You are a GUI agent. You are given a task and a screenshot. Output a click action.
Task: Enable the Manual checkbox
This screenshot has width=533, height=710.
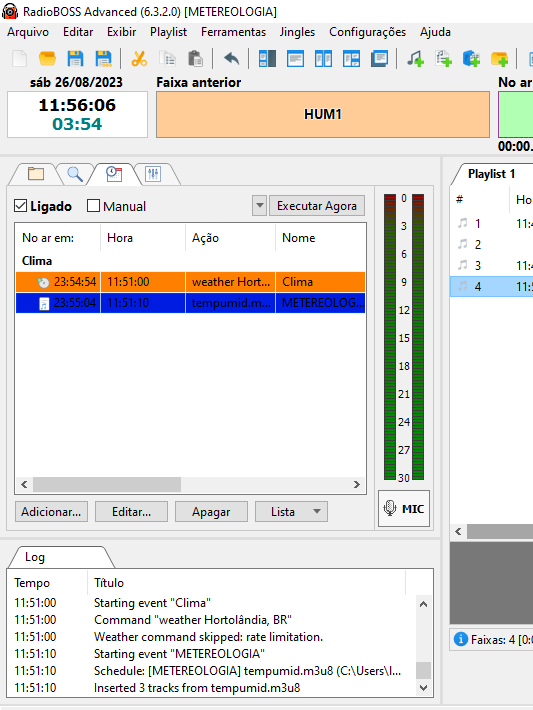coord(93,206)
